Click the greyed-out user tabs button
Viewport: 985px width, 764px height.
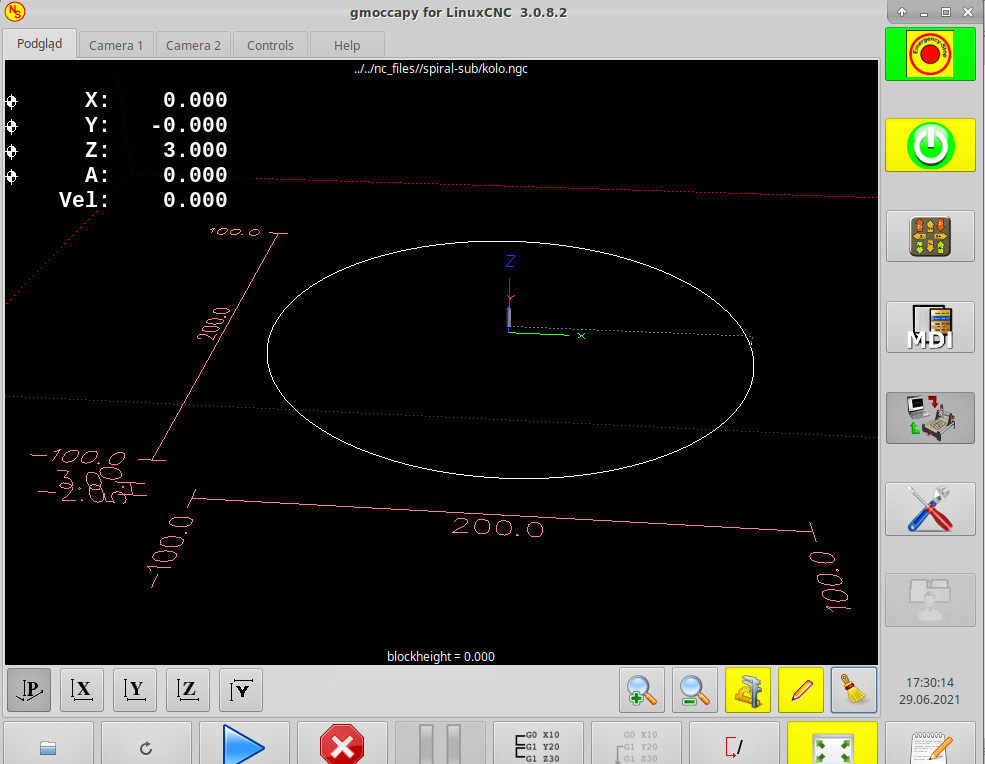coord(930,599)
